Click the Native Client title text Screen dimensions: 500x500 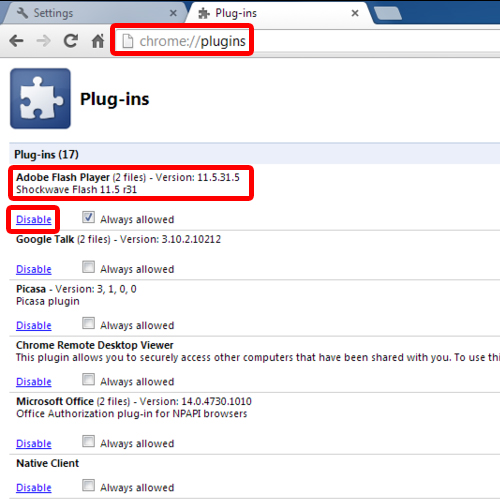coord(48,463)
